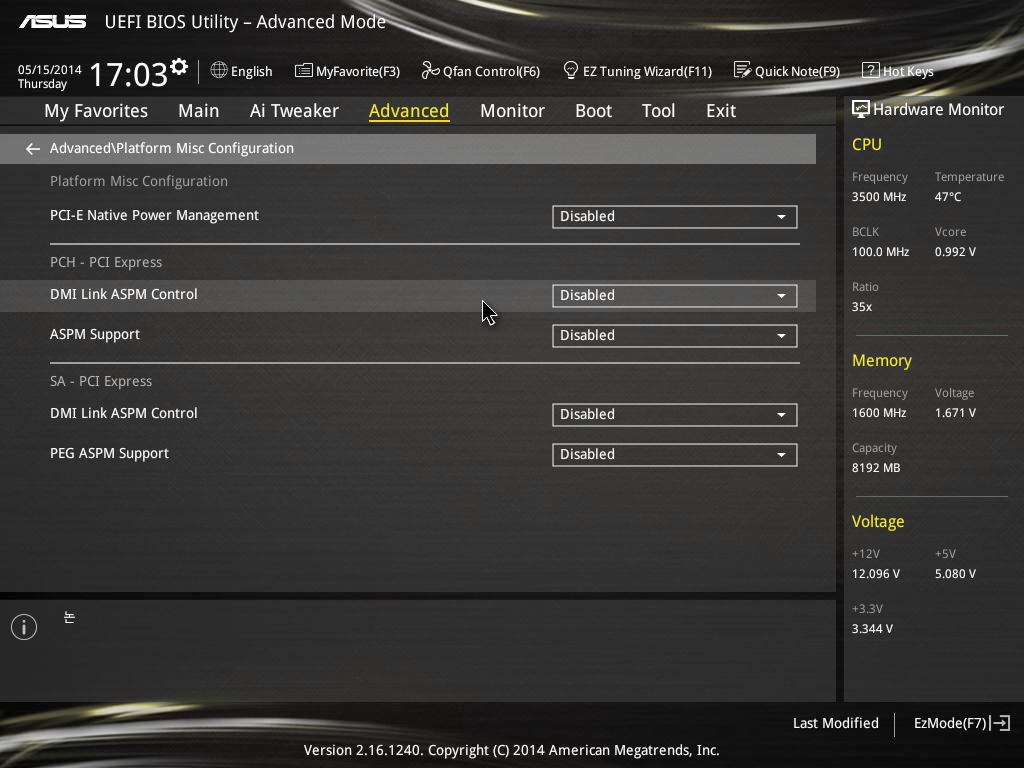Select PCH DMI Link ASPM Control label
This screenshot has height=768, width=1024.
(x=123, y=295)
